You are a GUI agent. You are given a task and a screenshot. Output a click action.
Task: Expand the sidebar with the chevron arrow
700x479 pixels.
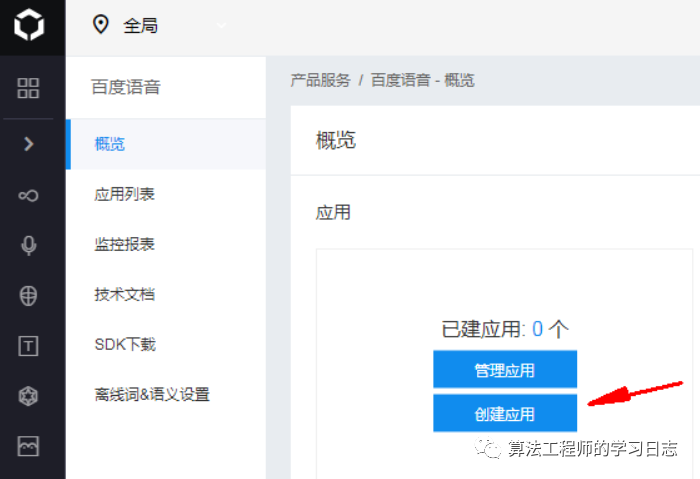click(x=29, y=144)
